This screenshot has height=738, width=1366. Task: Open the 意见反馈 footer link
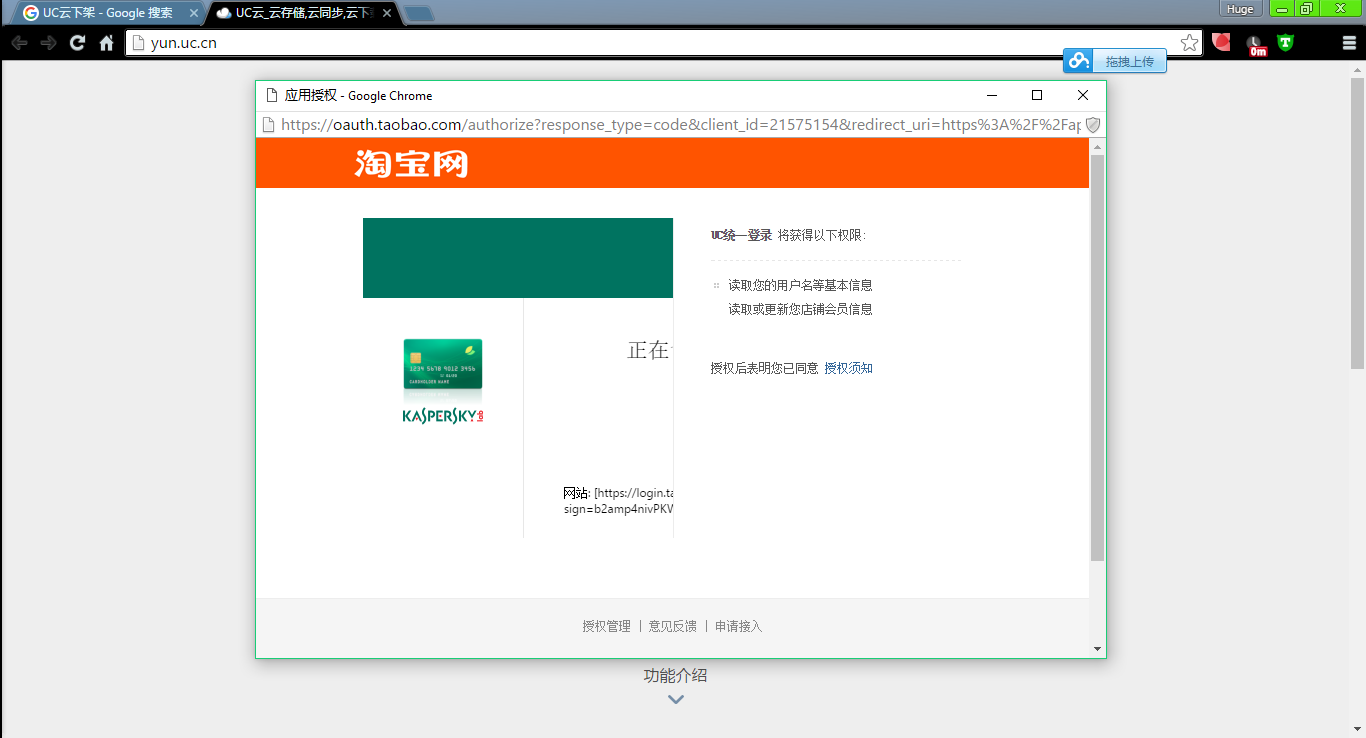[673, 626]
